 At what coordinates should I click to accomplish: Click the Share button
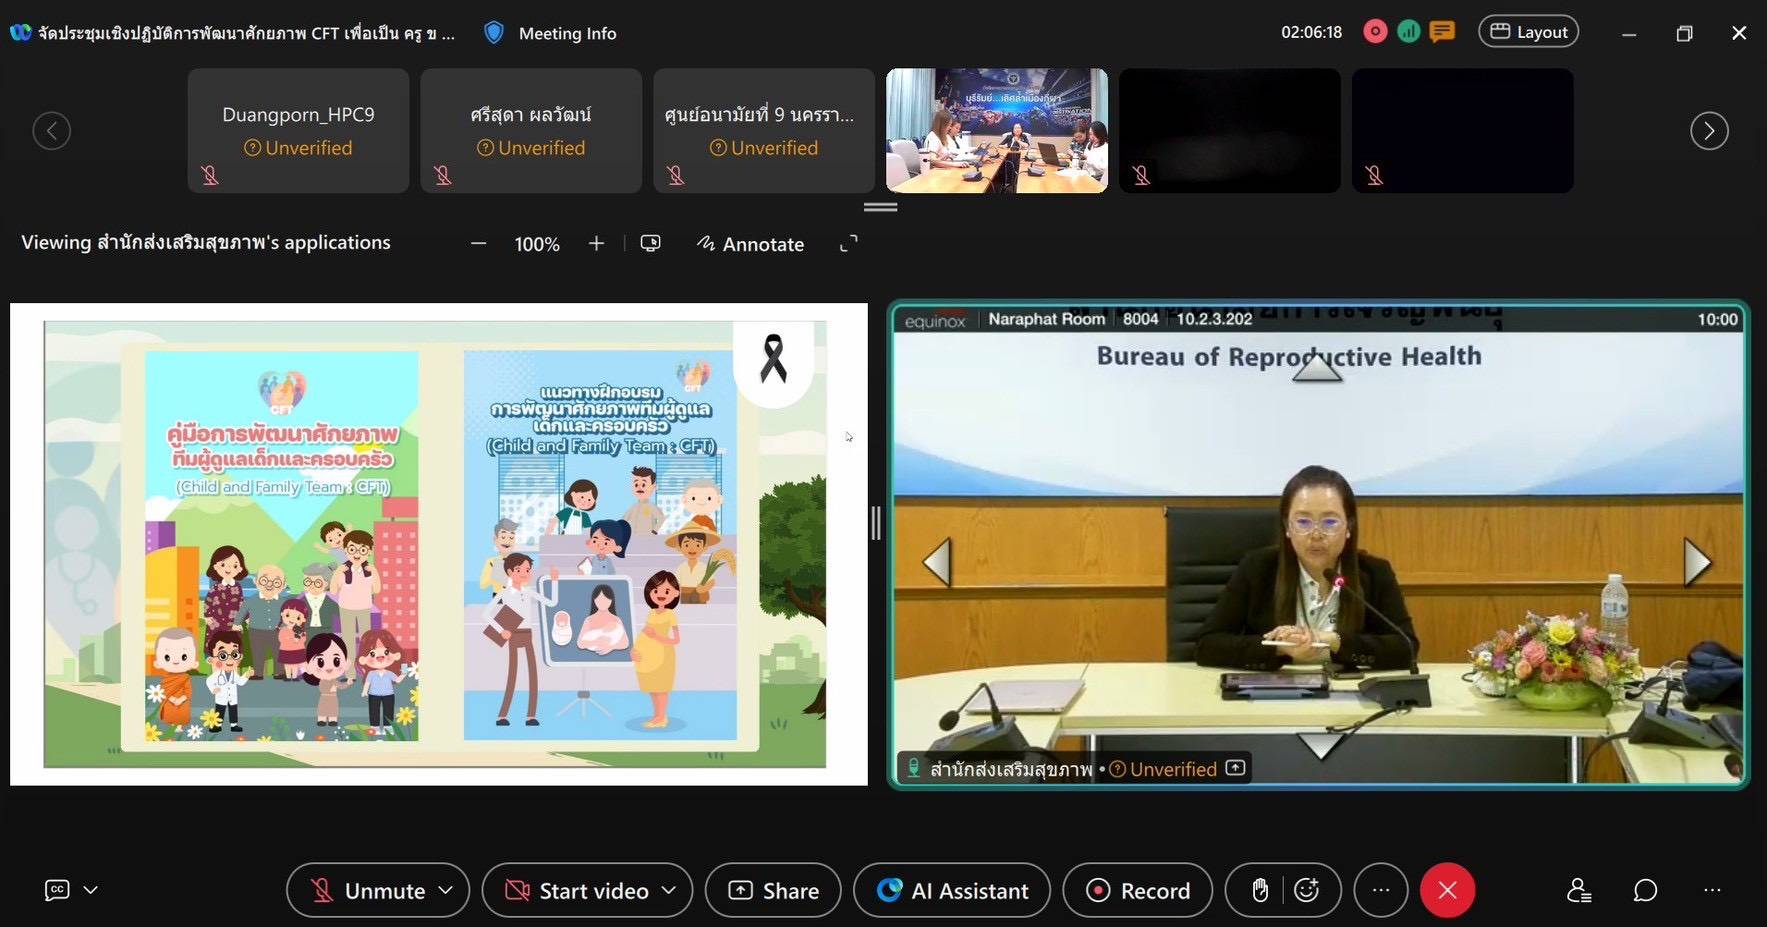tap(773, 890)
